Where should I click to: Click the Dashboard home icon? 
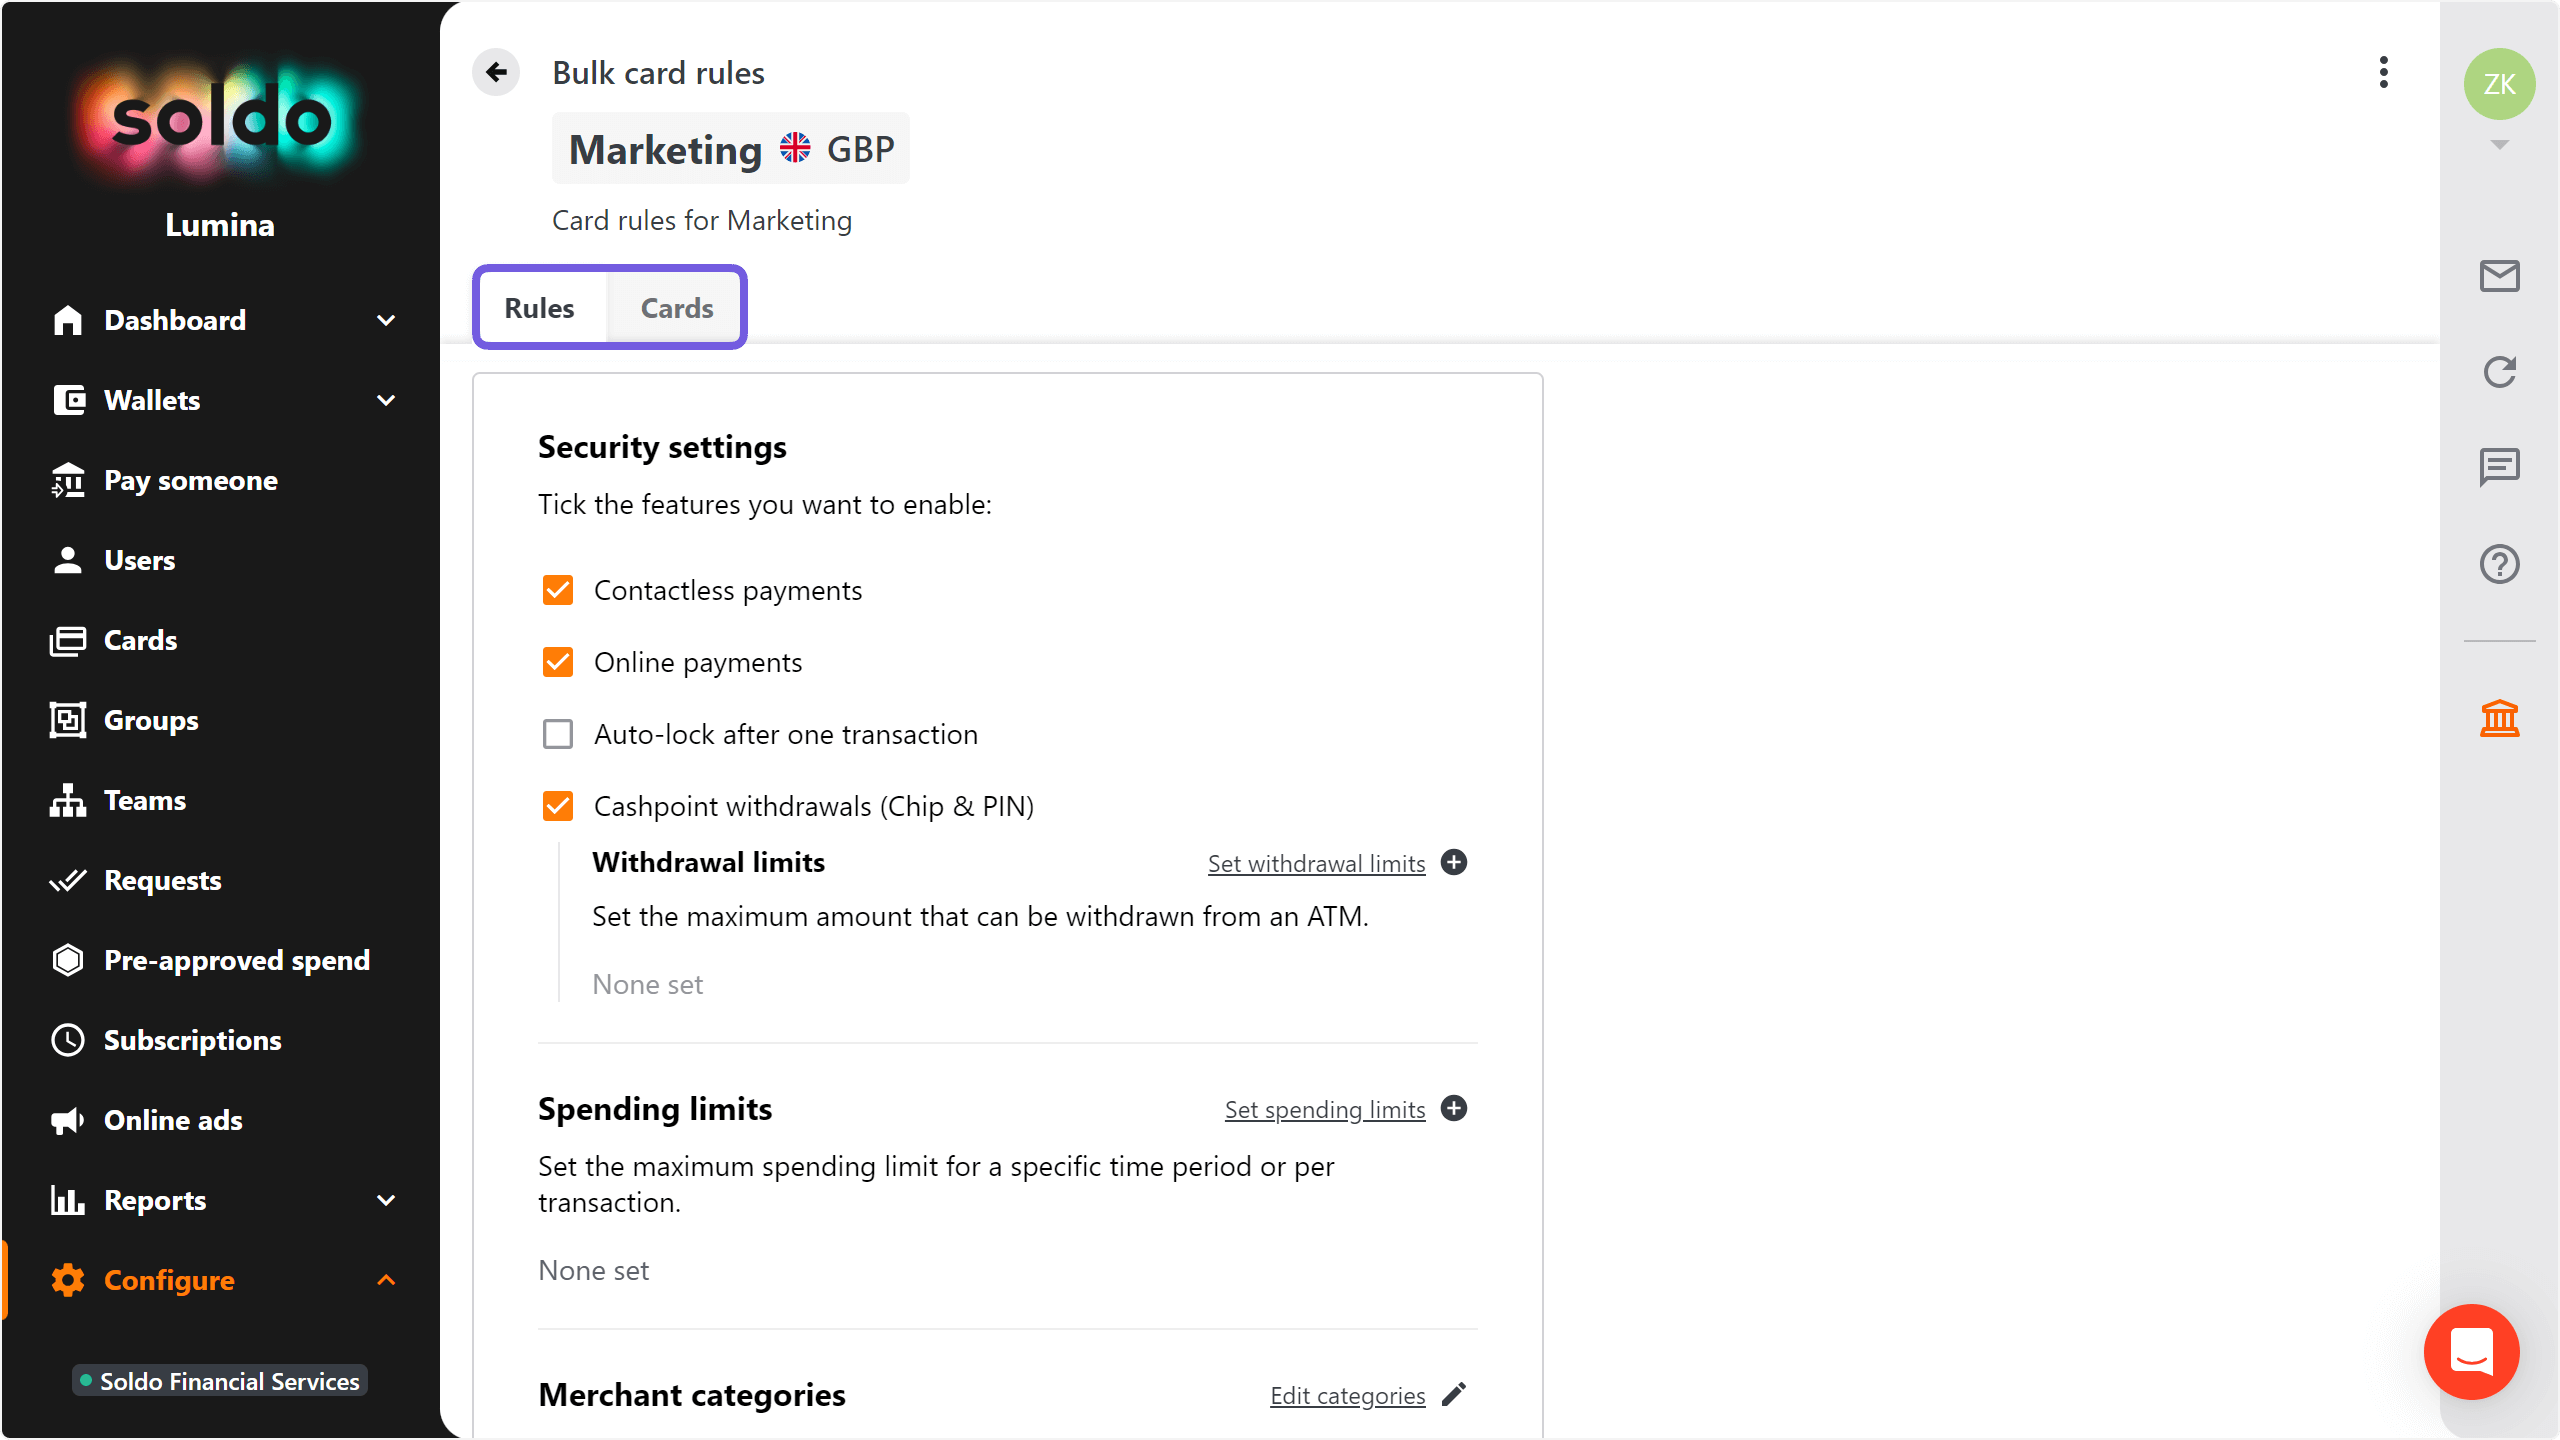68,320
